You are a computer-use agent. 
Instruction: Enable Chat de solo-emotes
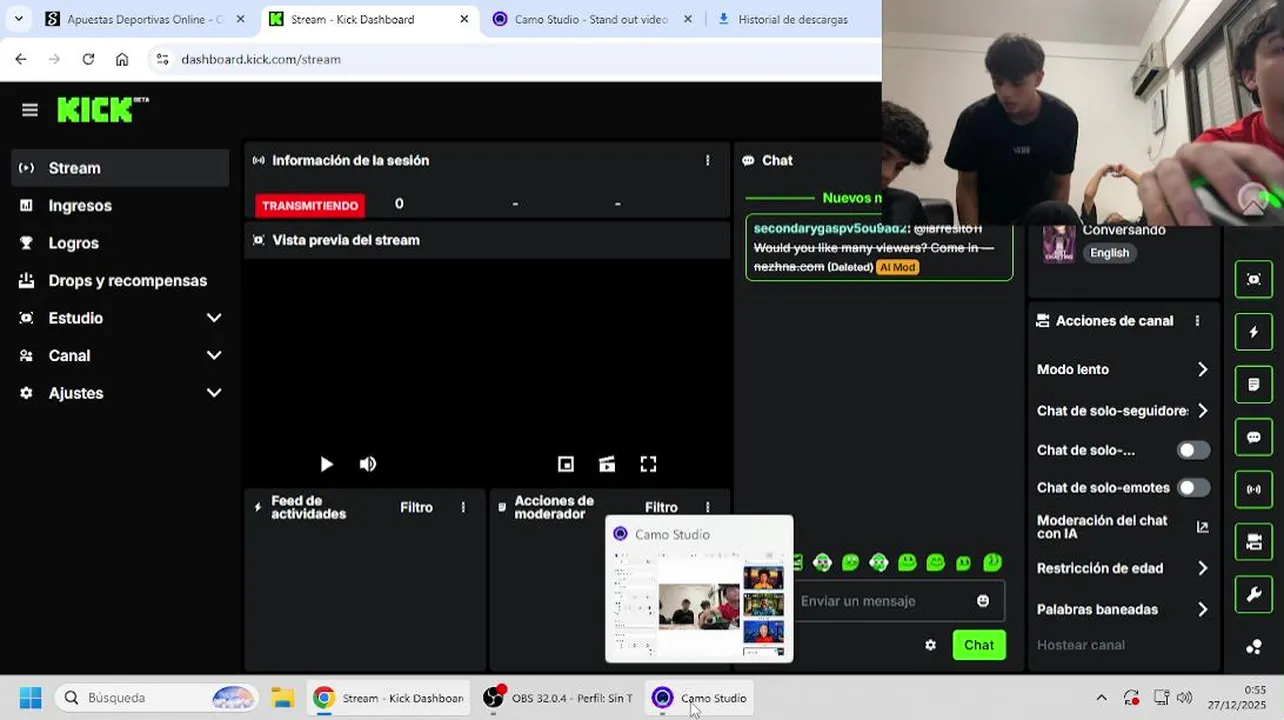(x=1193, y=488)
